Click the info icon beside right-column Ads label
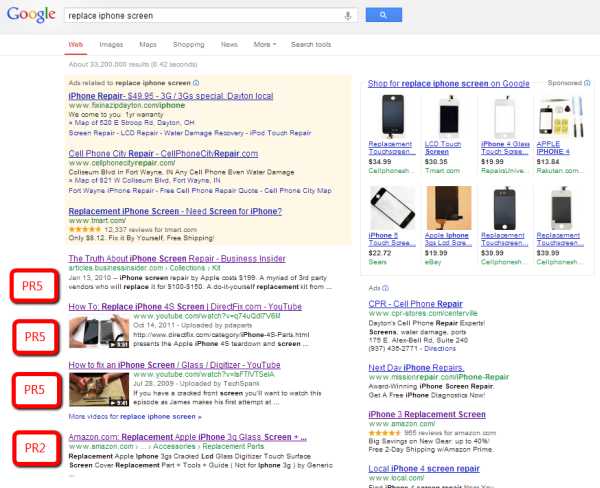Viewport: 600px width, 488px height. 386,288
